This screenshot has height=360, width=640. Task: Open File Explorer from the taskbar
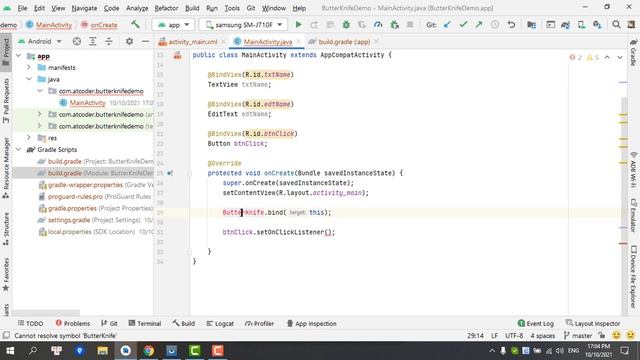point(102,351)
